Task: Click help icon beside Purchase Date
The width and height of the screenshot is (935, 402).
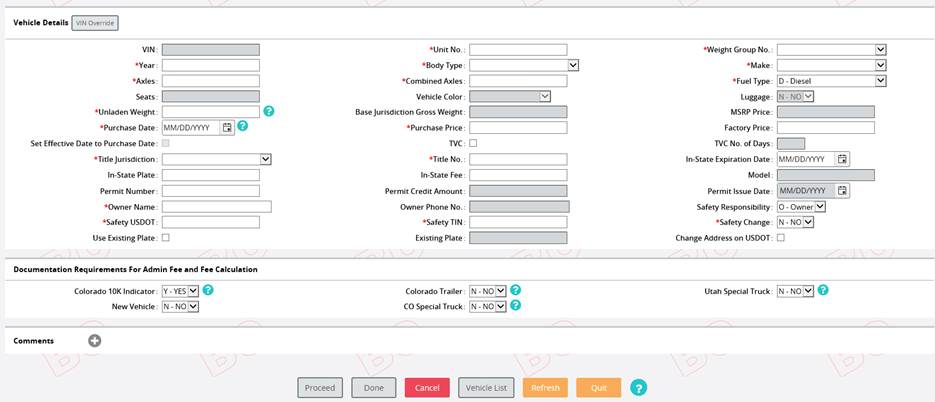Action: (243, 128)
